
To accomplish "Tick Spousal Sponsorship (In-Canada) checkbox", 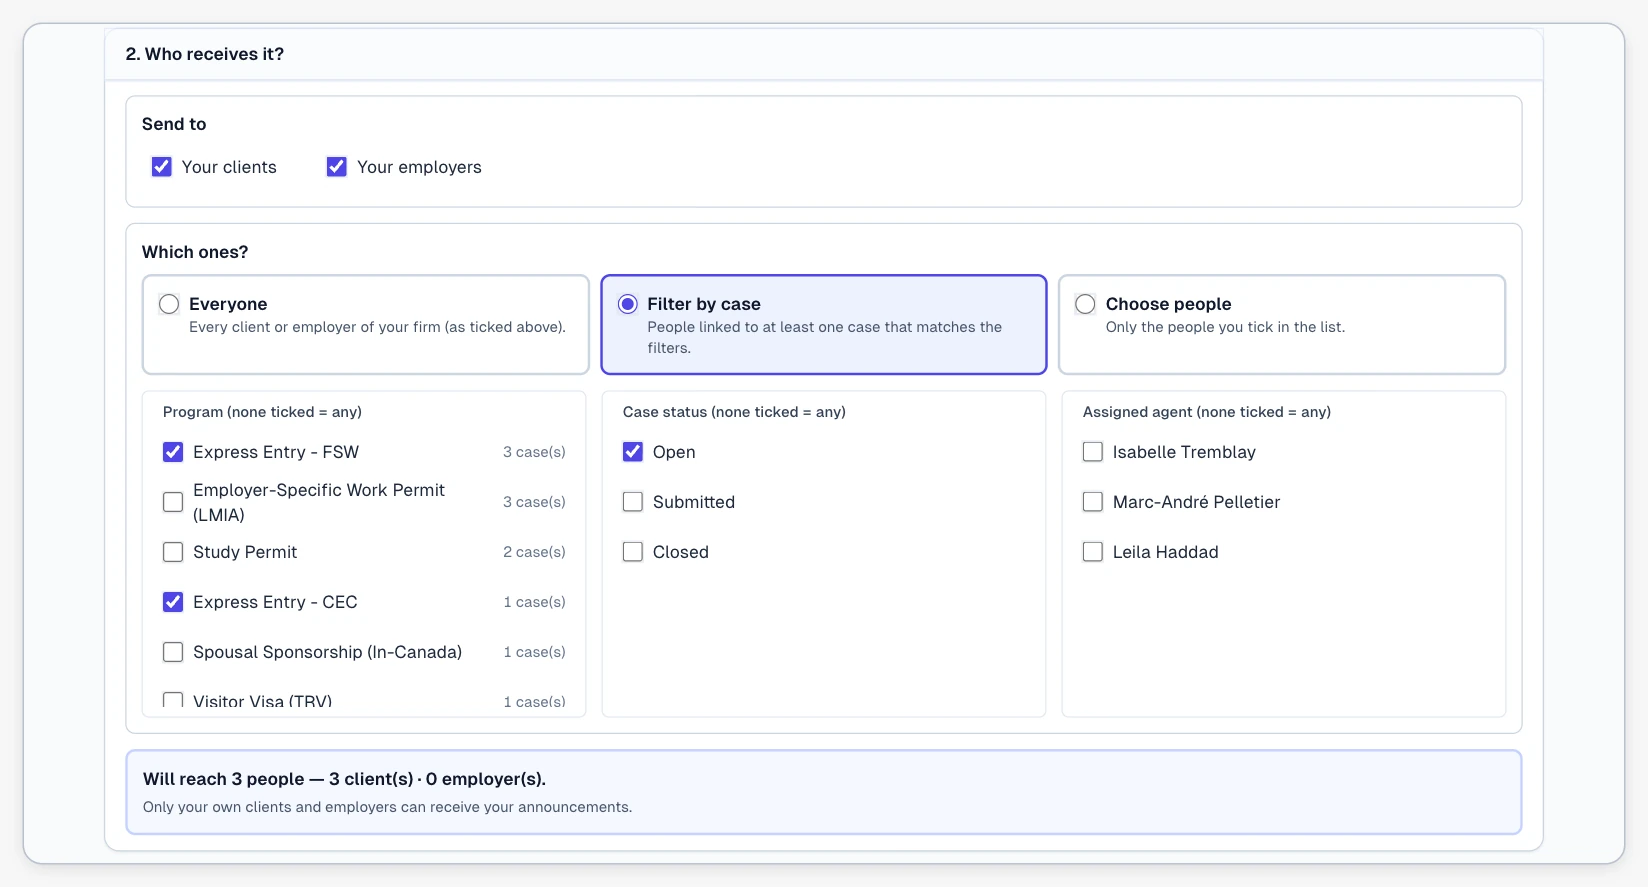I will [x=173, y=652].
